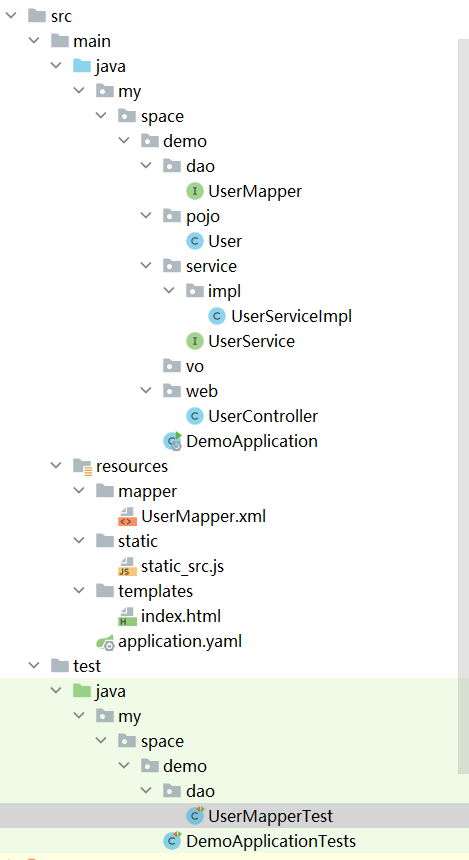
Task: Click the resources folder icon
Action: [x=82, y=467]
